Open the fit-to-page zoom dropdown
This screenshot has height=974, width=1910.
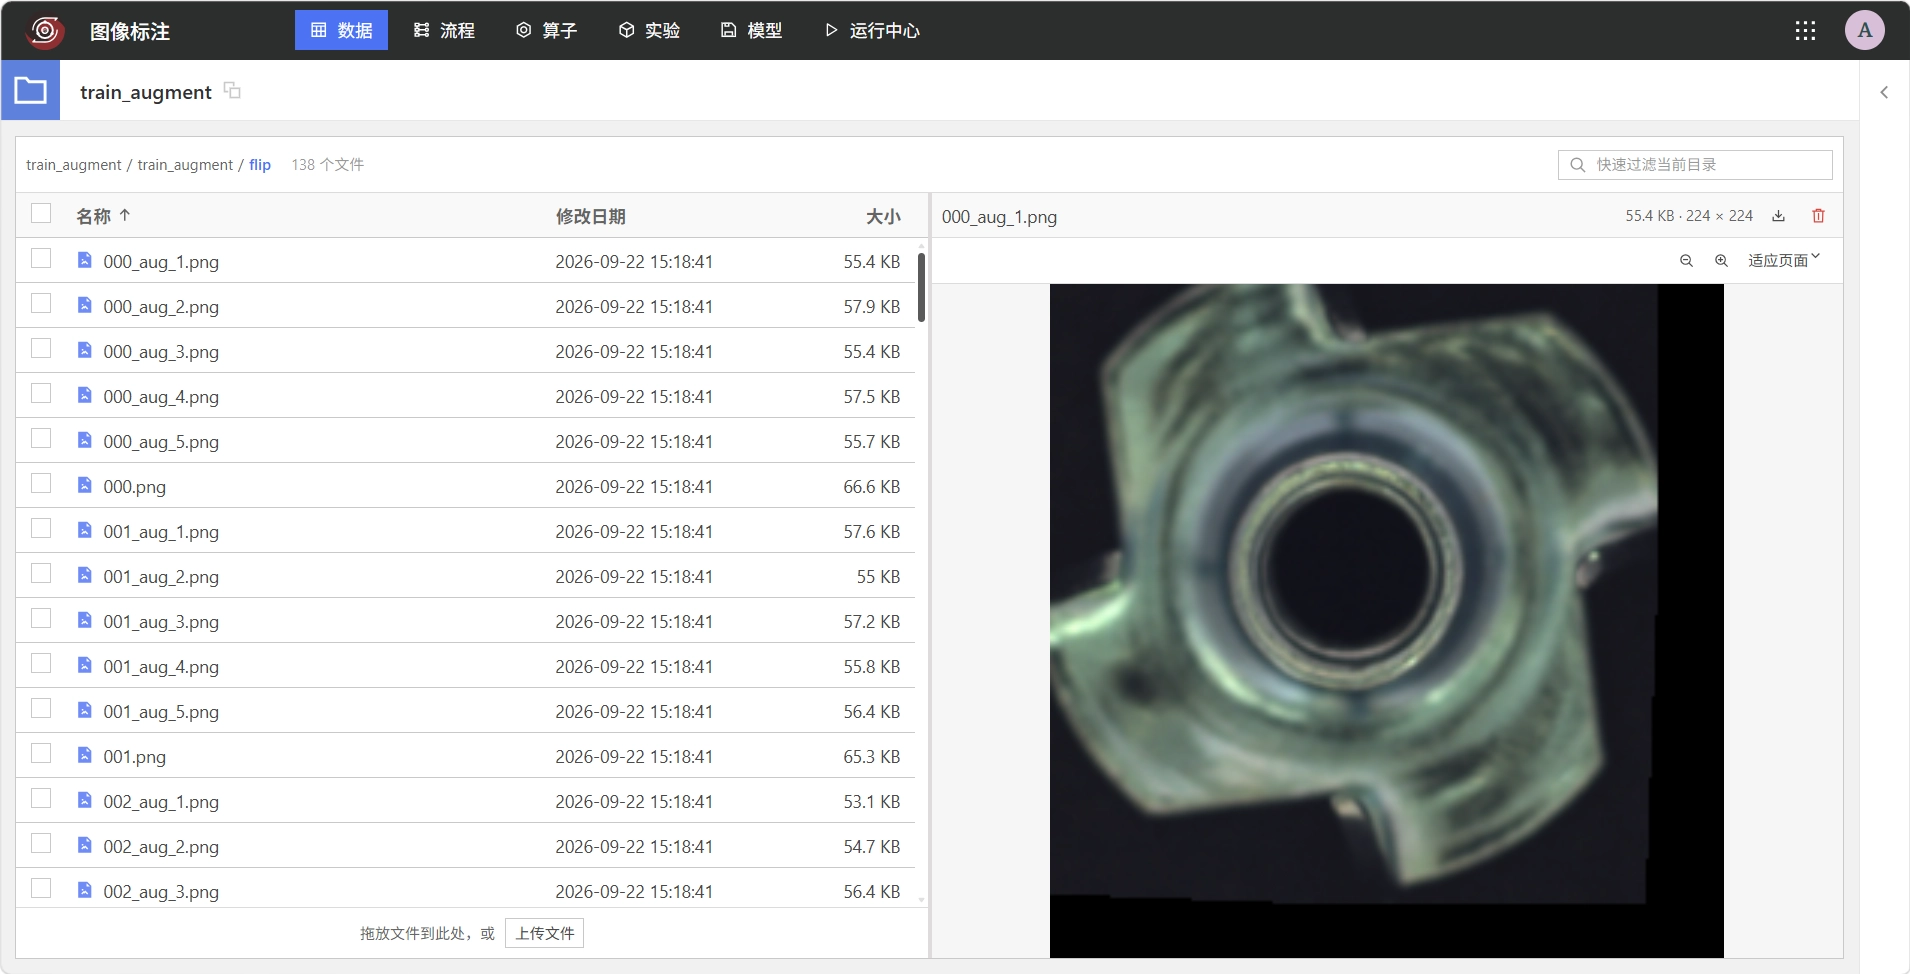point(1784,260)
